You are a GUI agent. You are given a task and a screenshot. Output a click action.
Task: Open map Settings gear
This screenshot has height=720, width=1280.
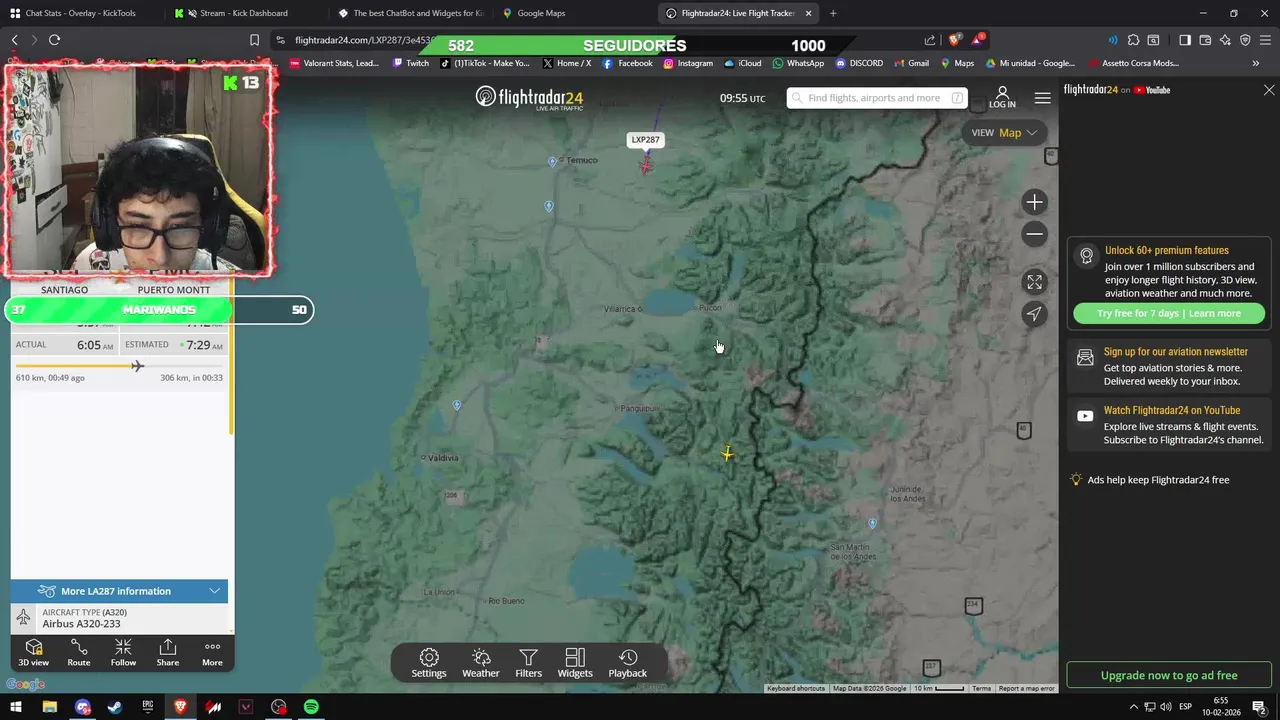pyautogui.click(x=429, y=663)
